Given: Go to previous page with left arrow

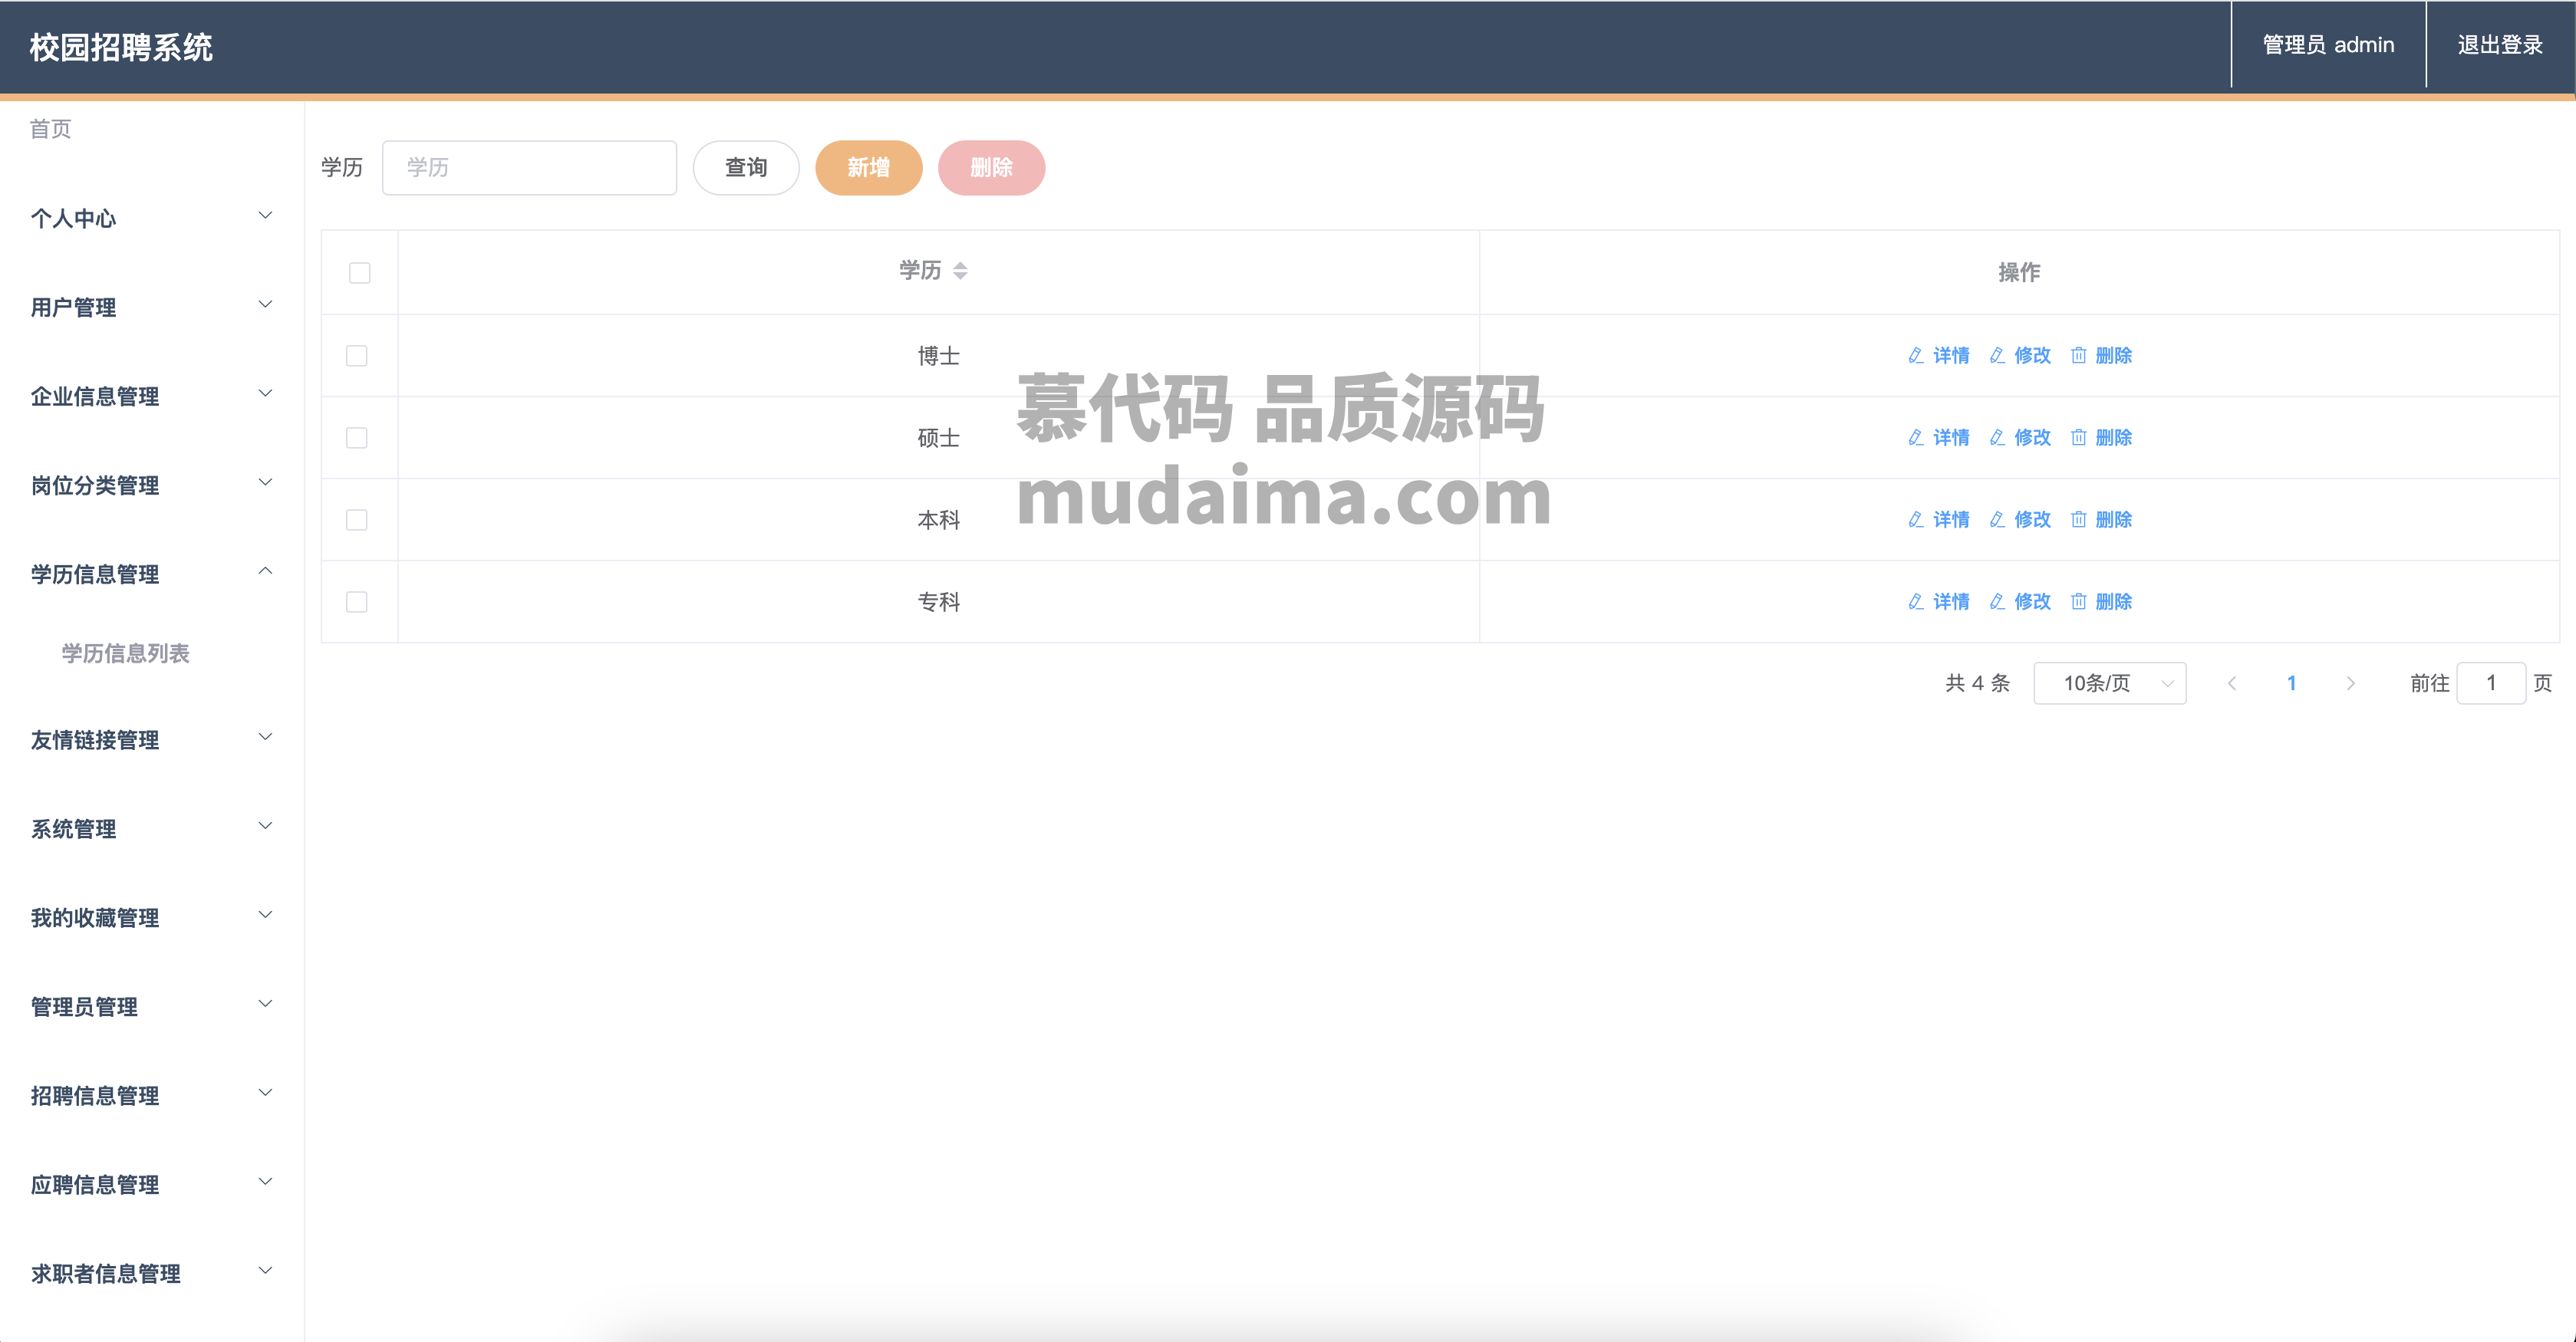Looking at the screenshot, I should pyautogui.click(x=2232, y=684).
